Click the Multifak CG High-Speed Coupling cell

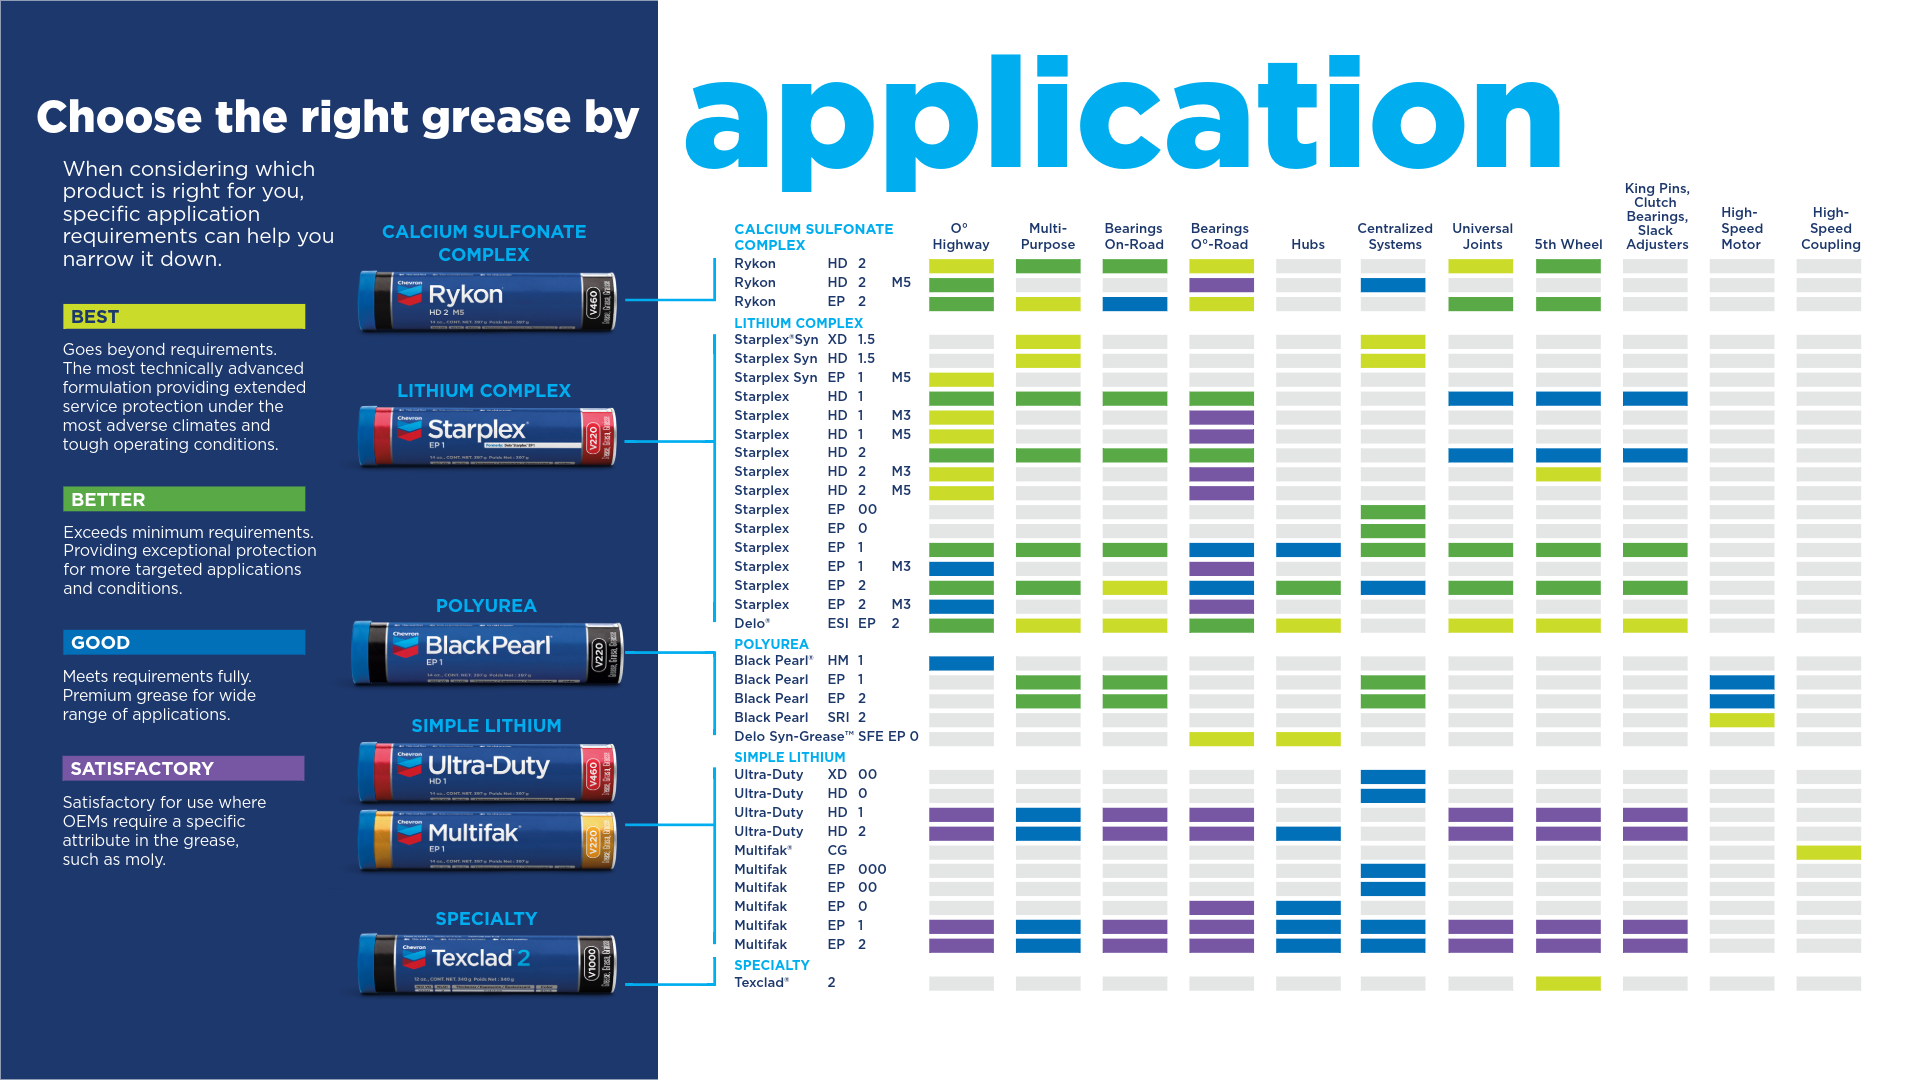[x=1828, y=853]
